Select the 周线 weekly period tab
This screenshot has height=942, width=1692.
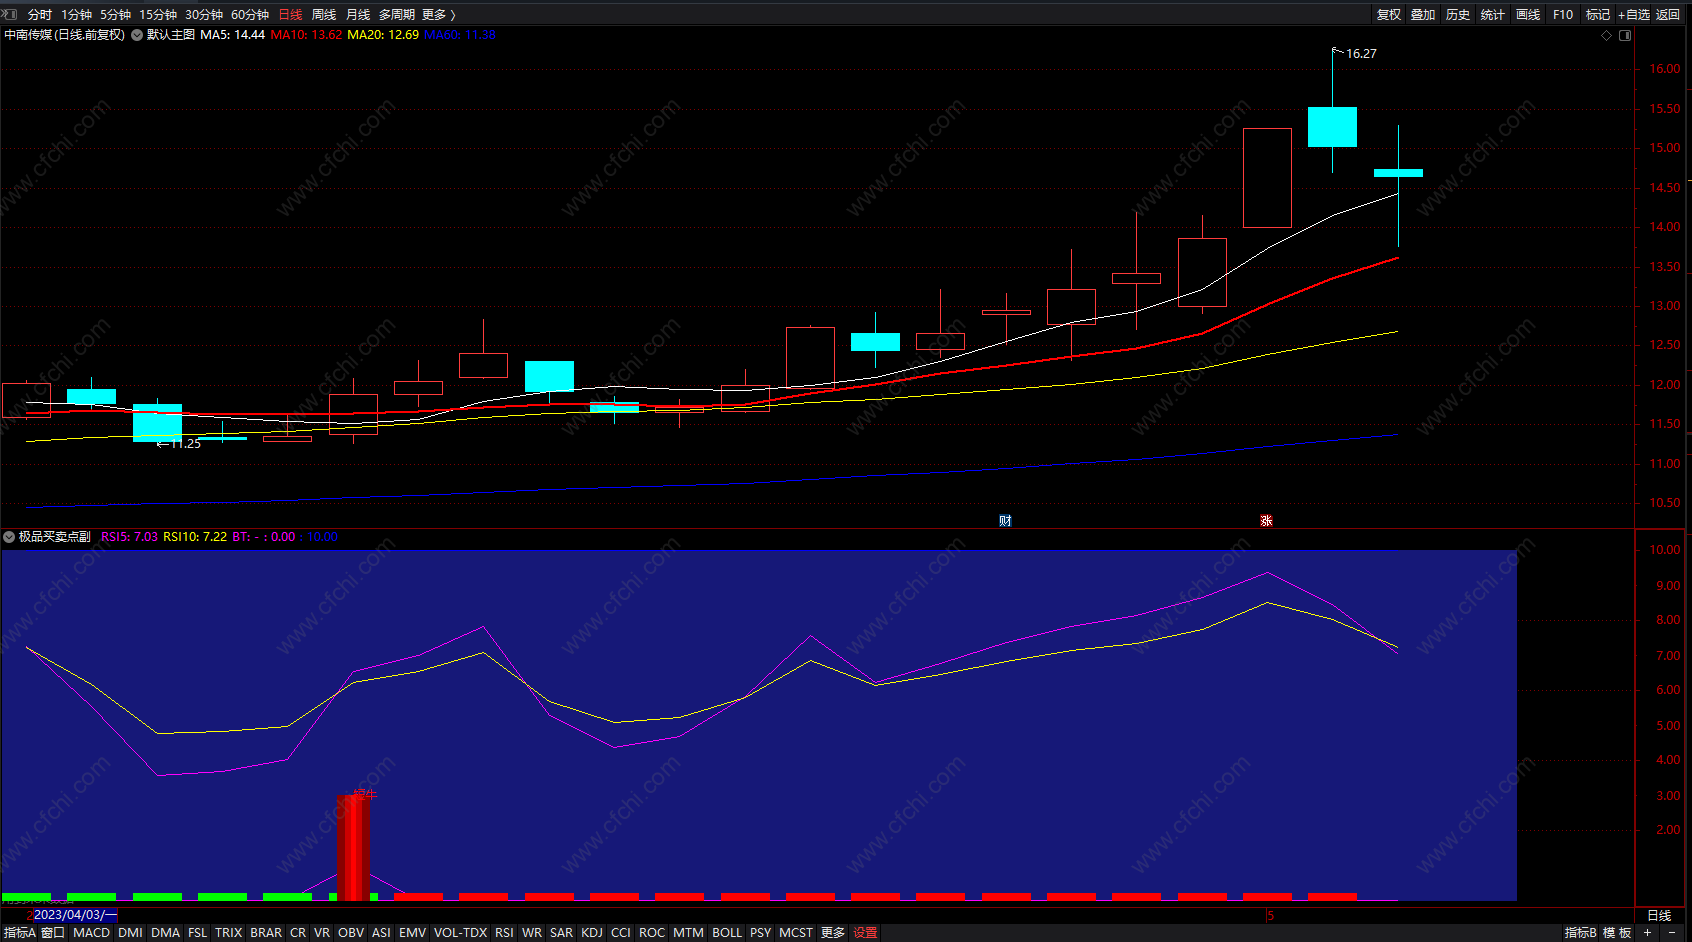324,14
